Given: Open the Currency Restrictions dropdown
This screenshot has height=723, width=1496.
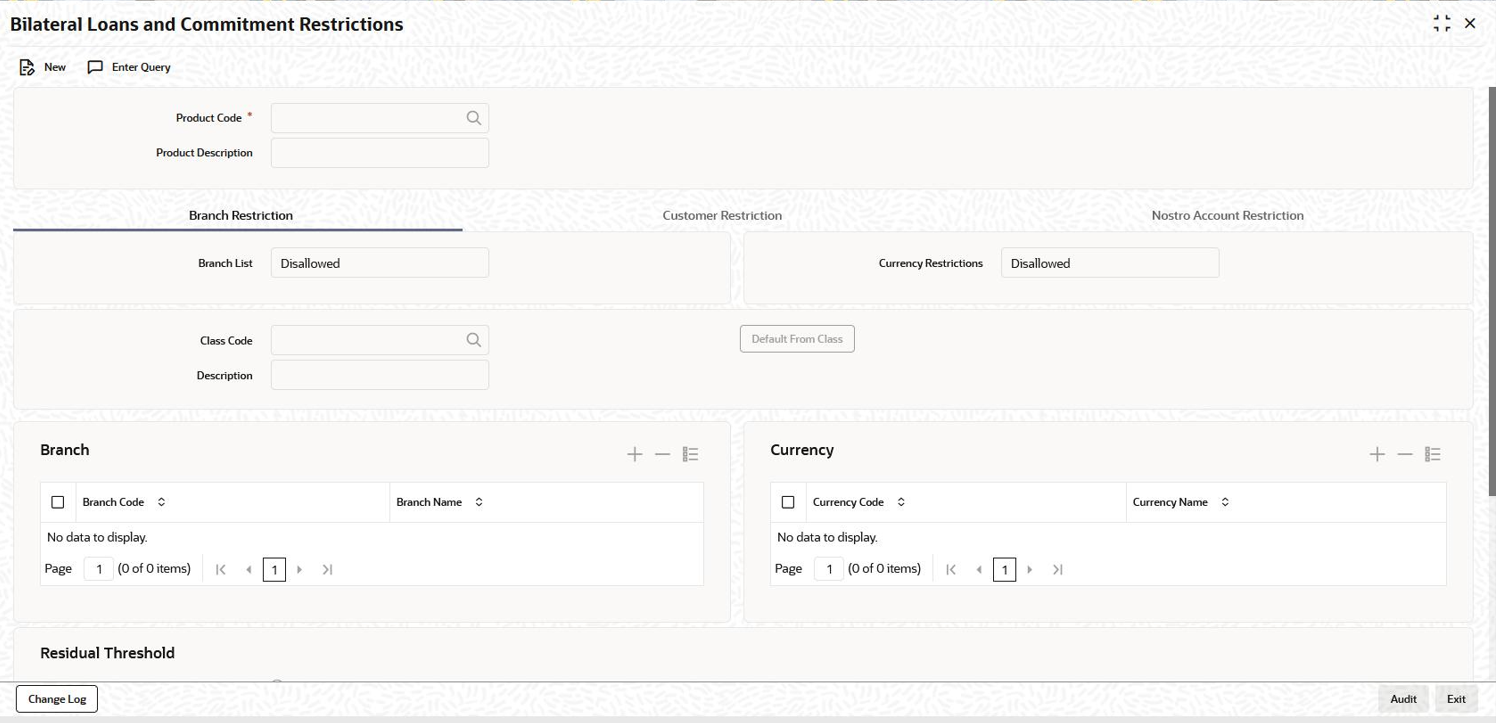Looking at the screenshot, I should pos(1109,263).
